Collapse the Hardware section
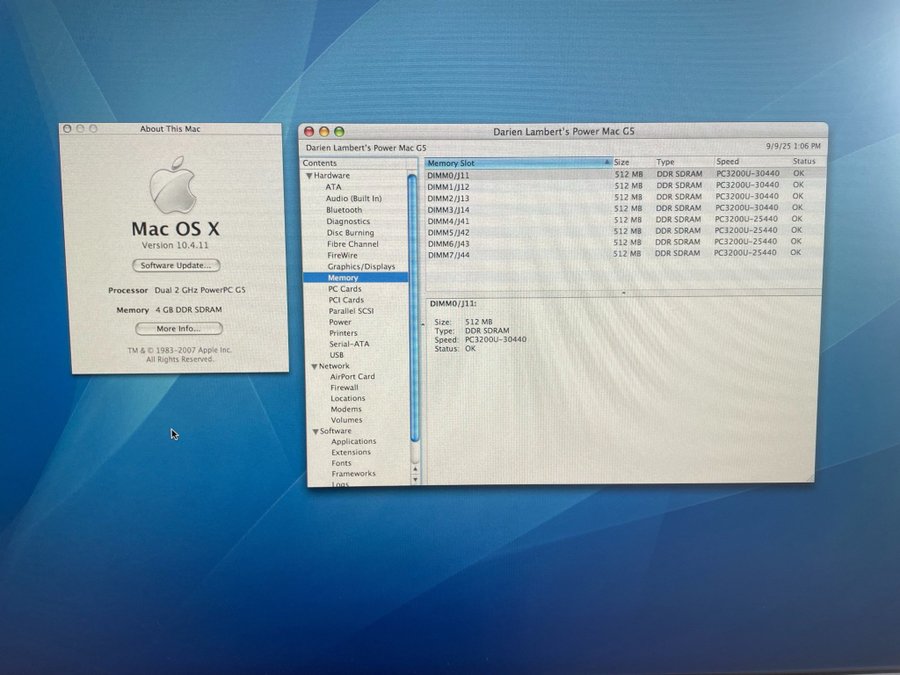This screenshot has width=900, height=675. pyautogui.click(x=310, y=176)
